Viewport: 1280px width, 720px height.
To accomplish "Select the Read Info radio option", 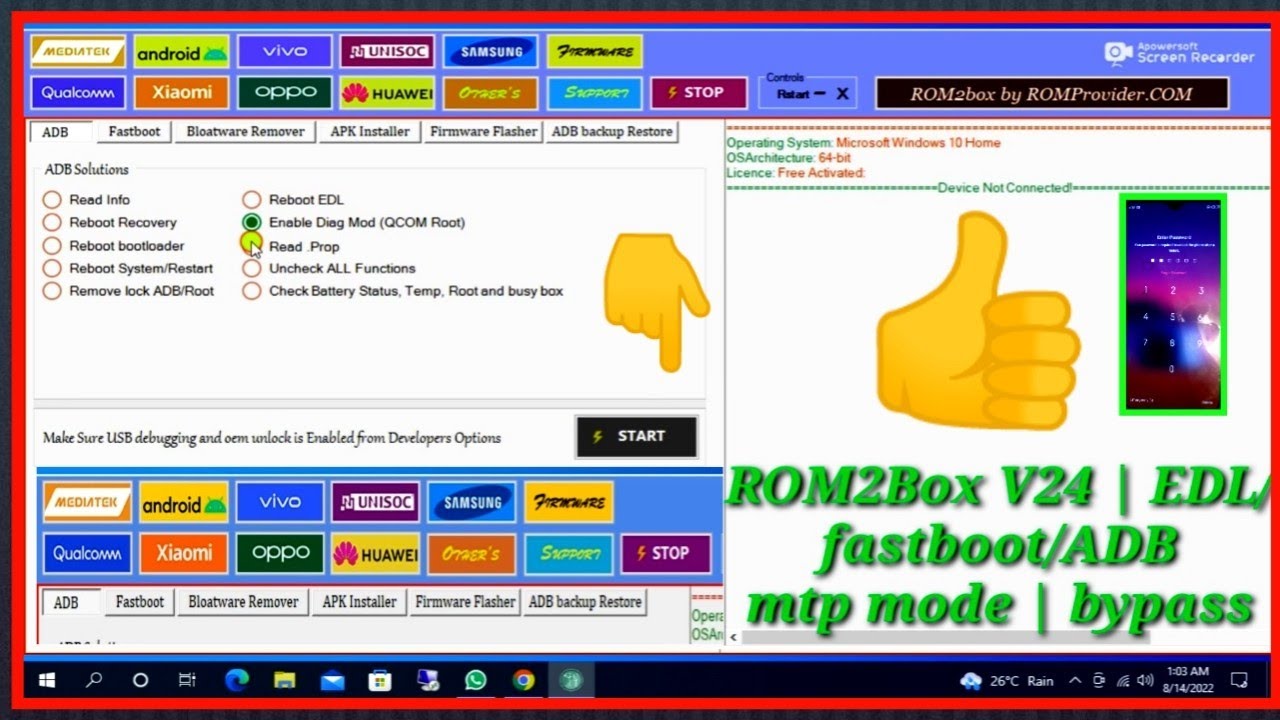I will tap(87, 199).
